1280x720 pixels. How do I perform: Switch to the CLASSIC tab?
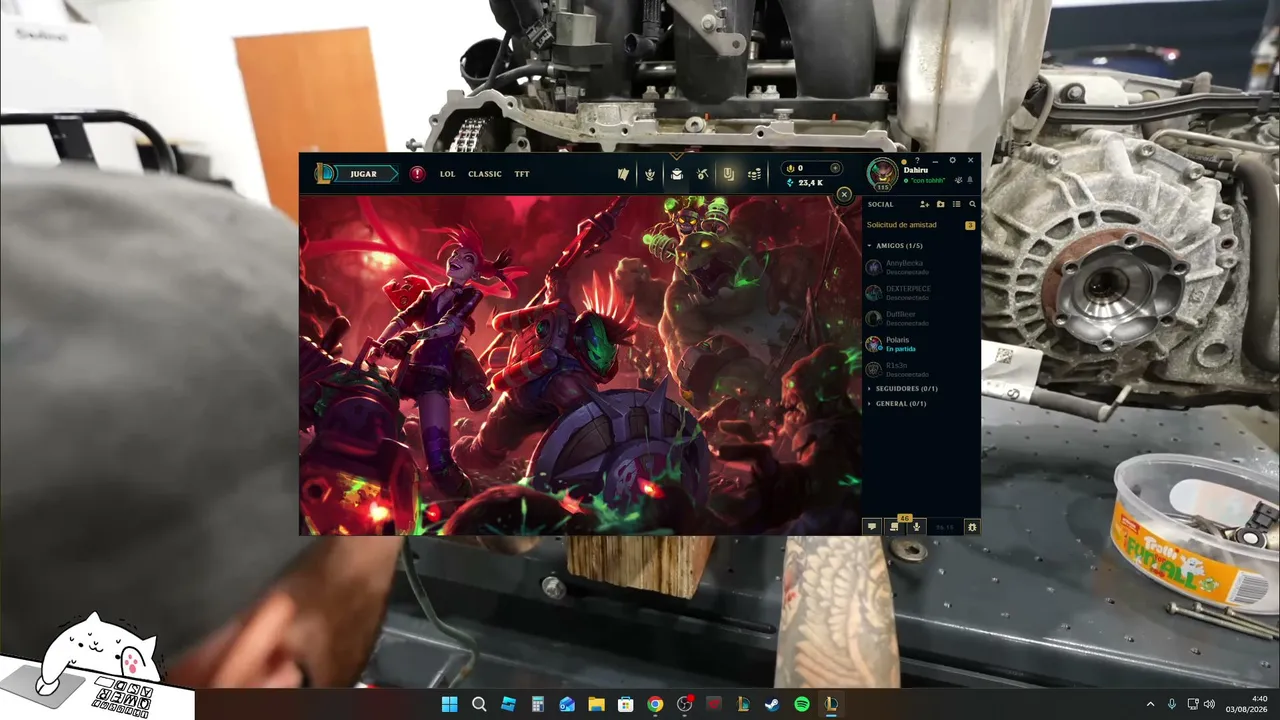pyautogui.click(x=485, y=174)
